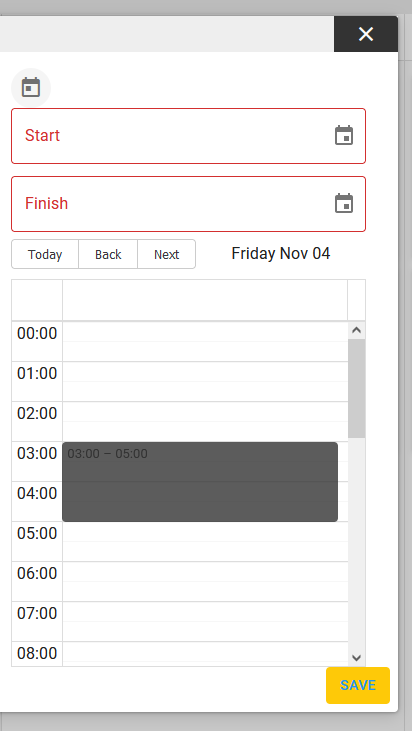Open the Start field calendar picker icon
The width and height of the screenshot is (412, 731).
[344, 136]
